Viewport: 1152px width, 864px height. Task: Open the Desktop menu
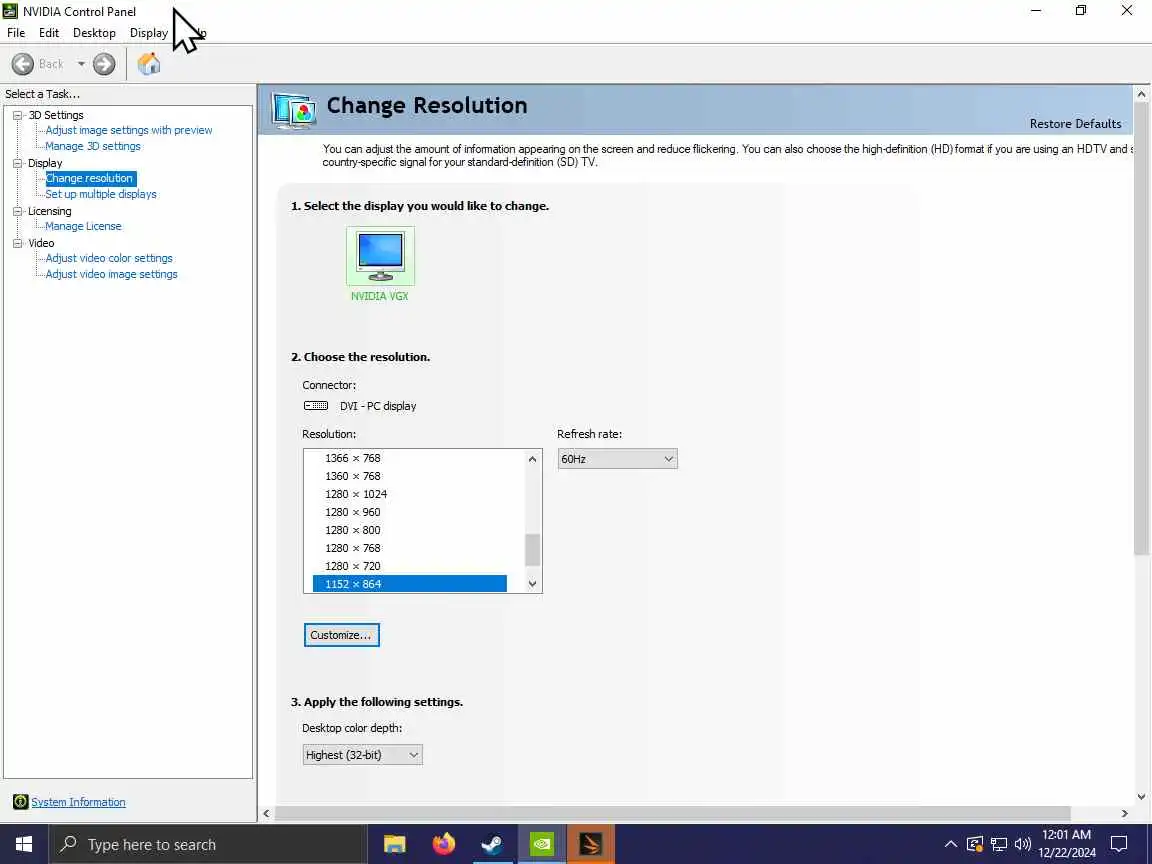coord(94,33)
